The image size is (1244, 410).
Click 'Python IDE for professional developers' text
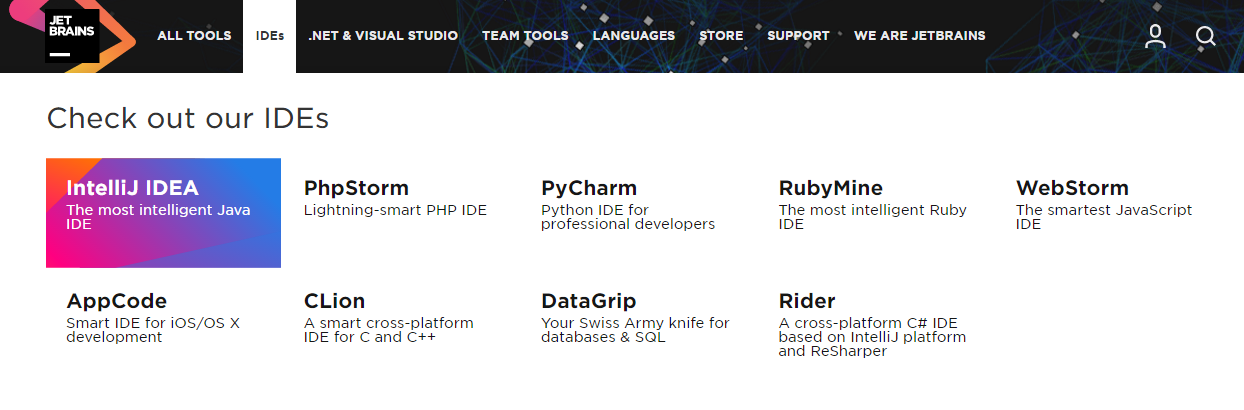(x=628, y=217)
